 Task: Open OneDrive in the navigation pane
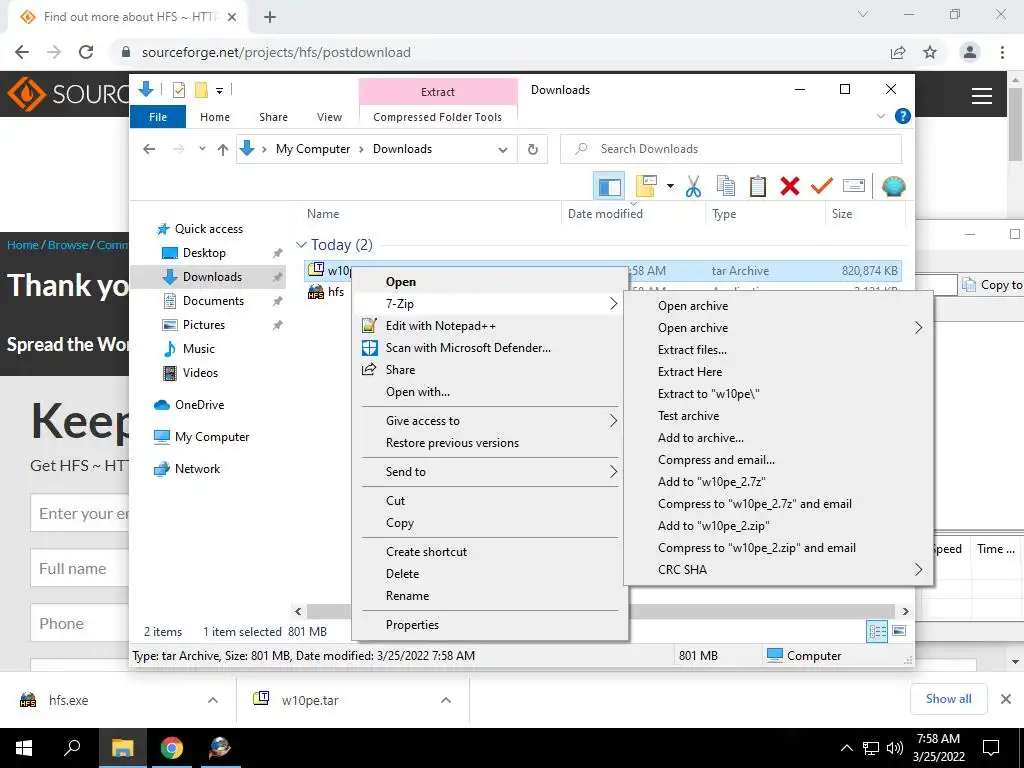point(199,404)
